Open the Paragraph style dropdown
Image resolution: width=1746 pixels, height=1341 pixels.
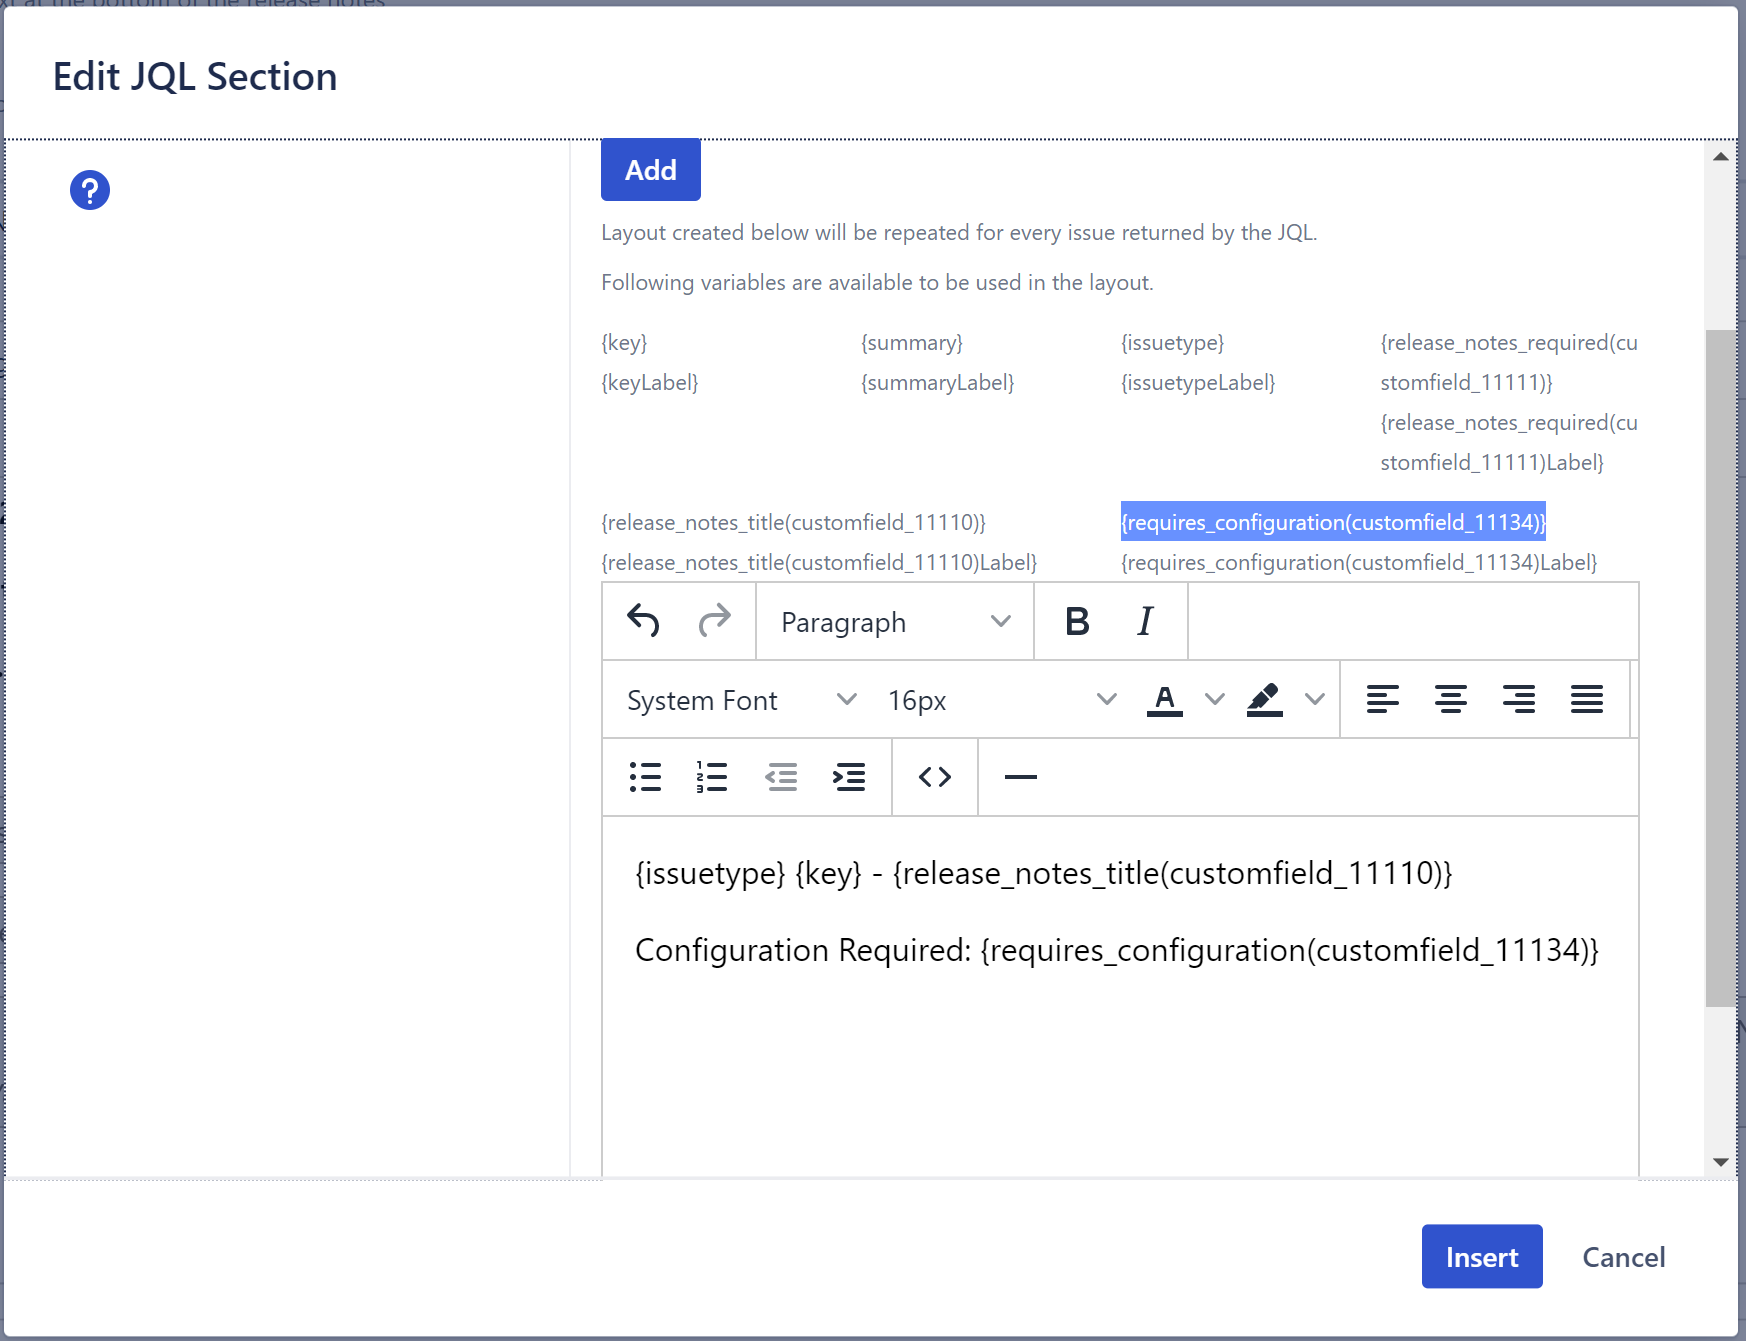coord(893,621)
